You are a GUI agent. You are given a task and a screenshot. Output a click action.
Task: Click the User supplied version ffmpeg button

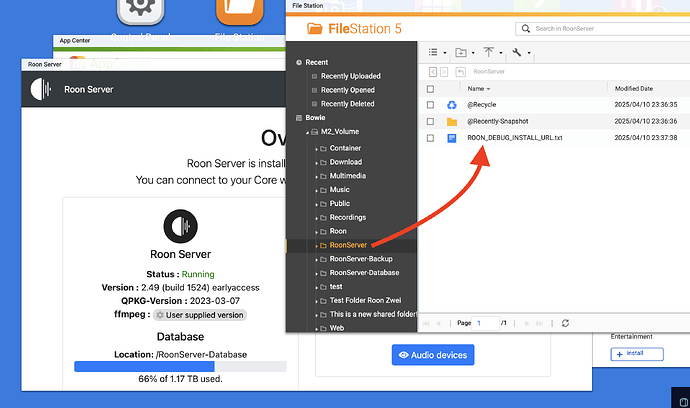click(x=200, y=315)
